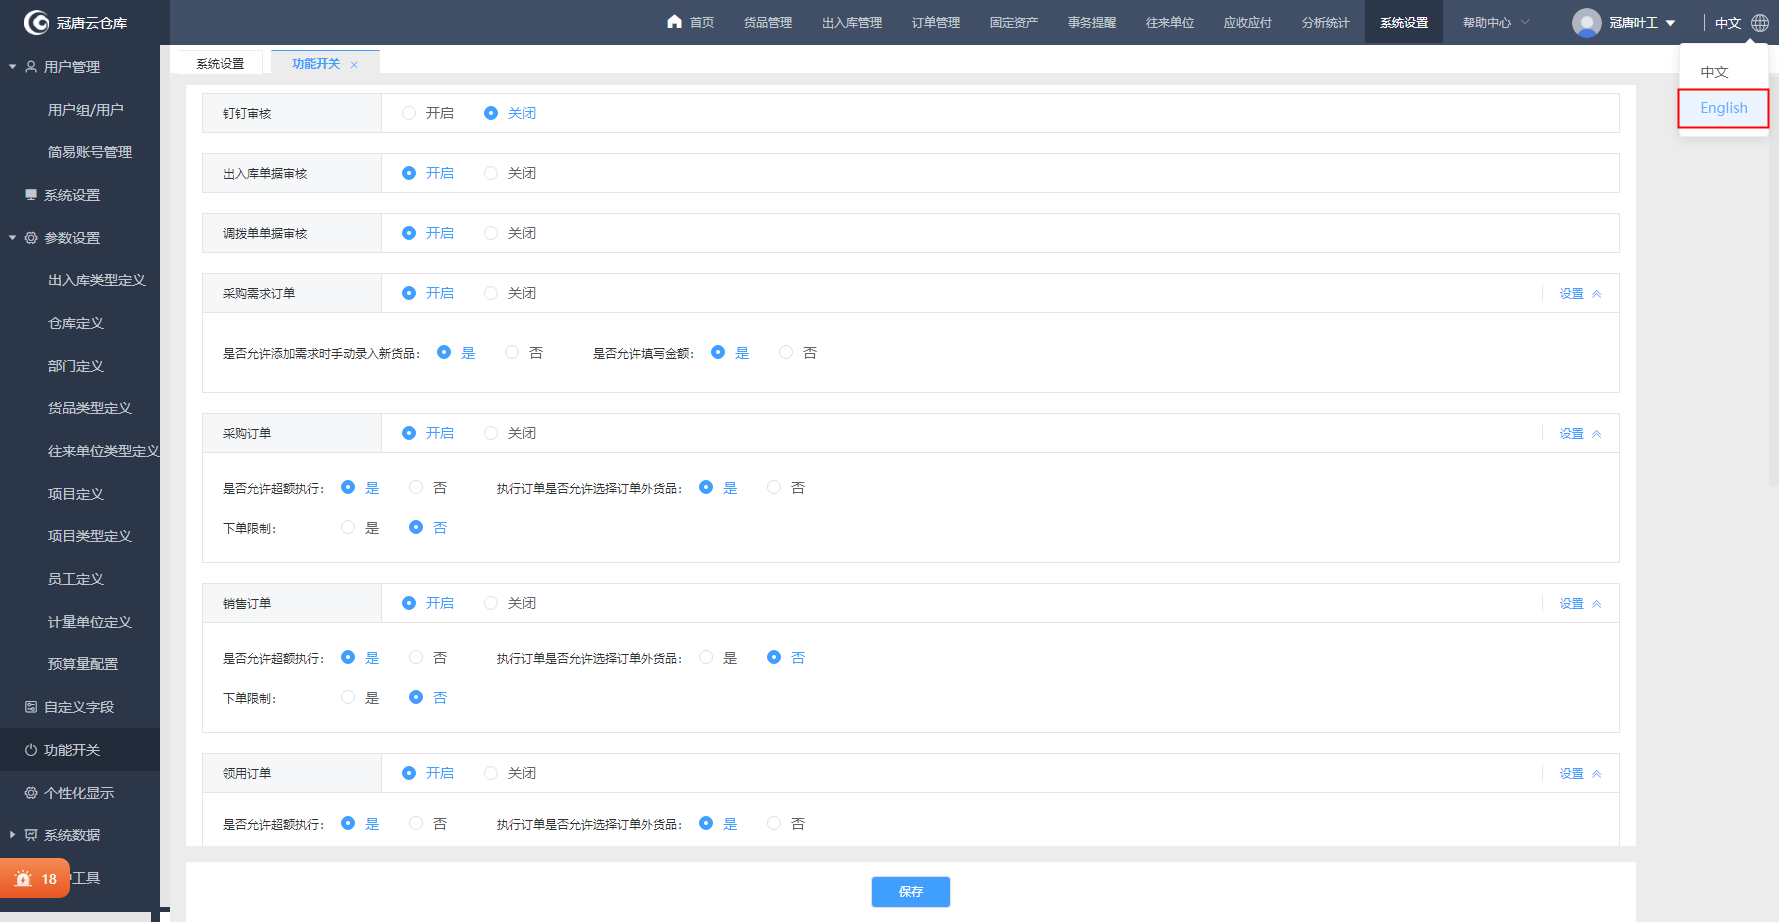The image size is (1779, 922).
Task: Collapse 采购订单 设置 section
Action: point(1580,433)
